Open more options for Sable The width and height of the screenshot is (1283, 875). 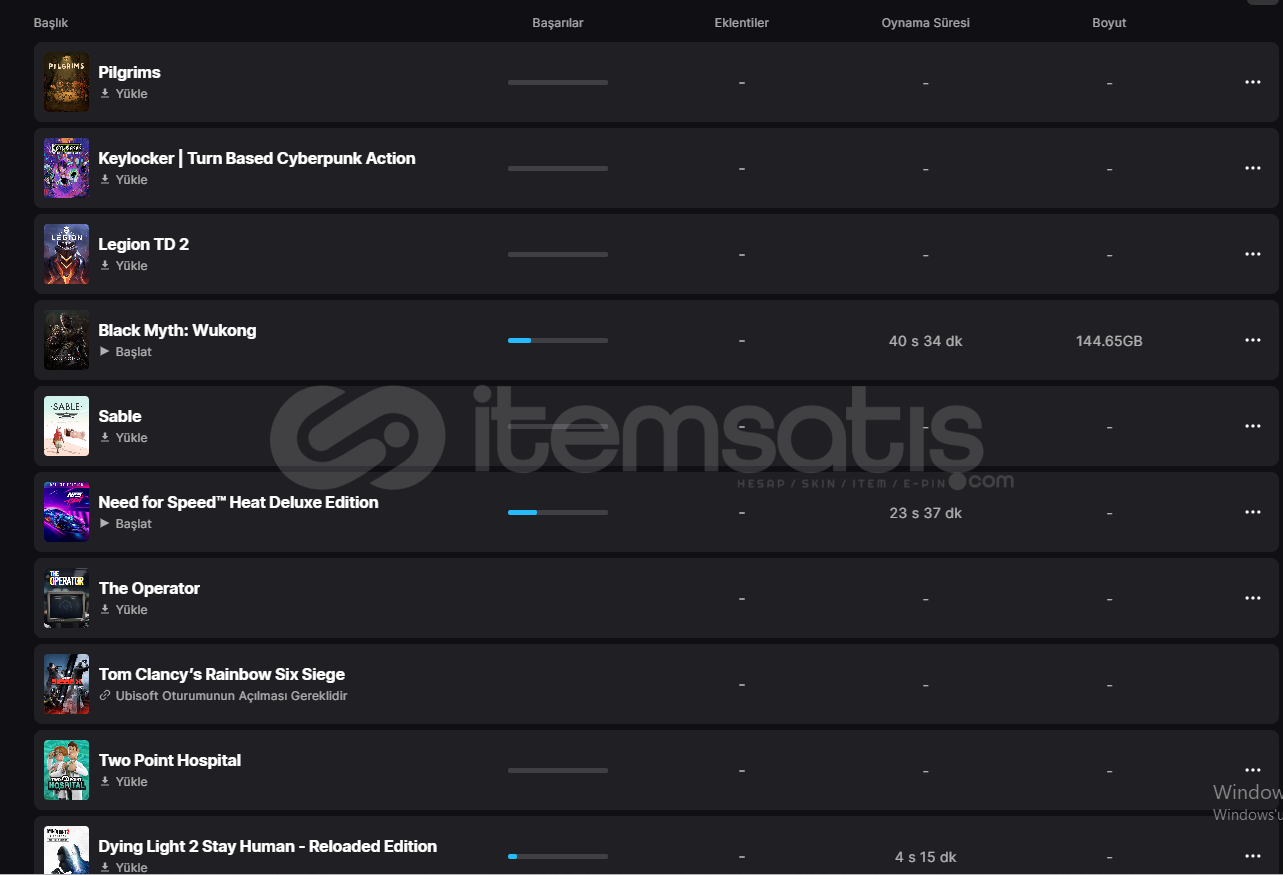(x=1252, y=426)
